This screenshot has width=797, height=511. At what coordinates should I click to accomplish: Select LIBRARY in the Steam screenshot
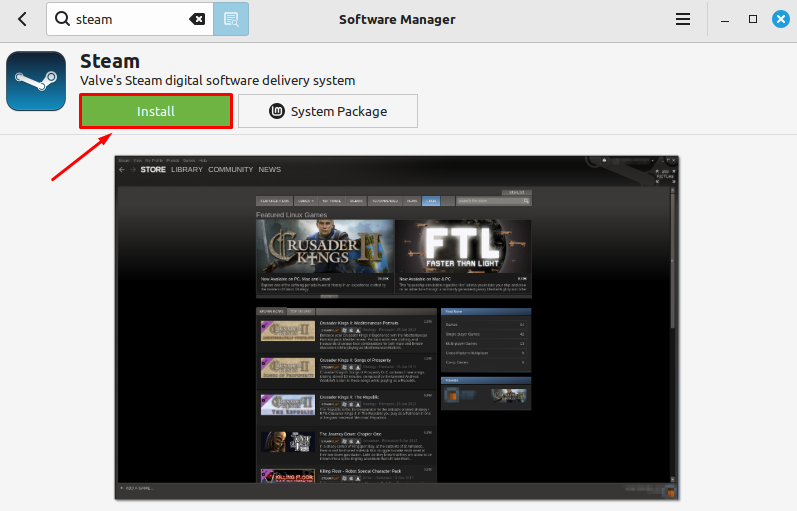point(187,170)
